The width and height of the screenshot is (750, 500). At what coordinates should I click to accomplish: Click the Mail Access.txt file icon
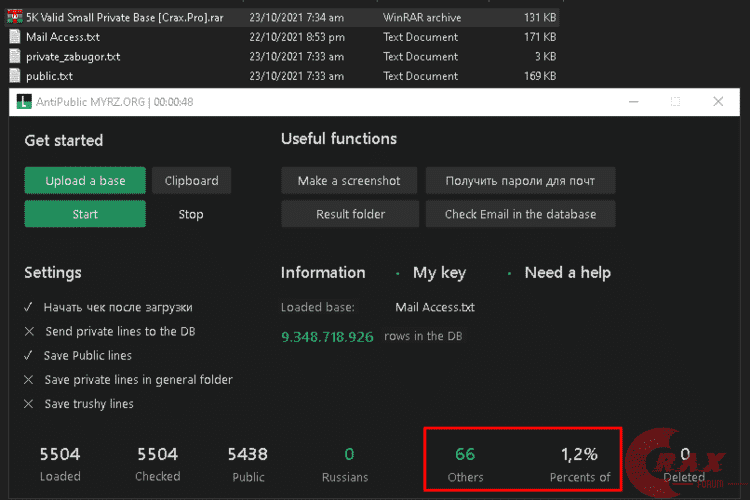15,37
